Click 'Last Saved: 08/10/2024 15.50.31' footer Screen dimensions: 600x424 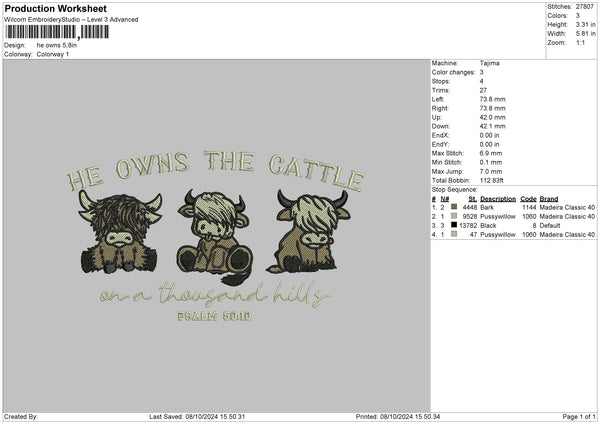point(197,416)
